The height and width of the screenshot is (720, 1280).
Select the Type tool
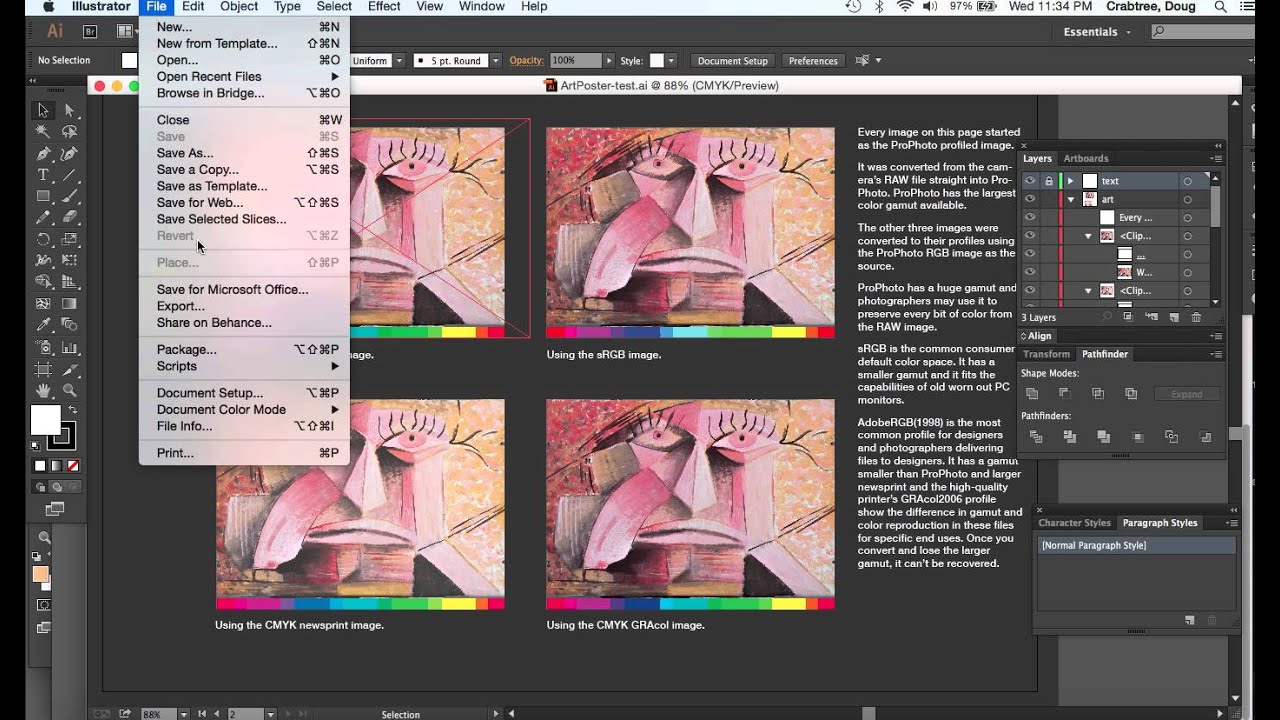tap(44, 175)
